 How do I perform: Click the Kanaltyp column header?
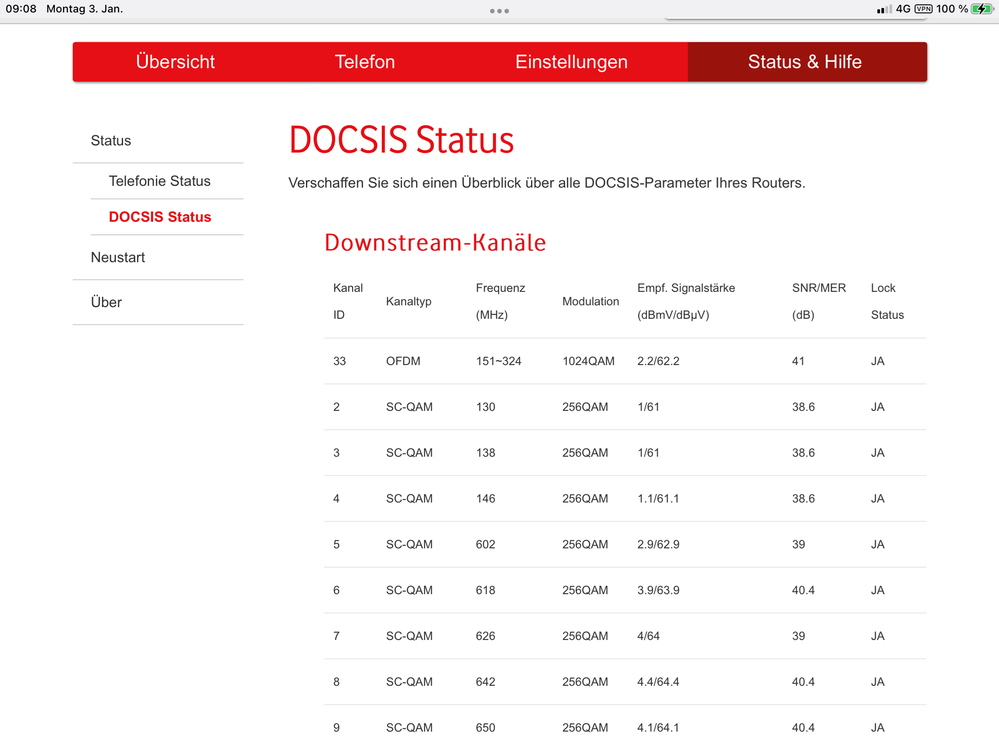point(408,301)
